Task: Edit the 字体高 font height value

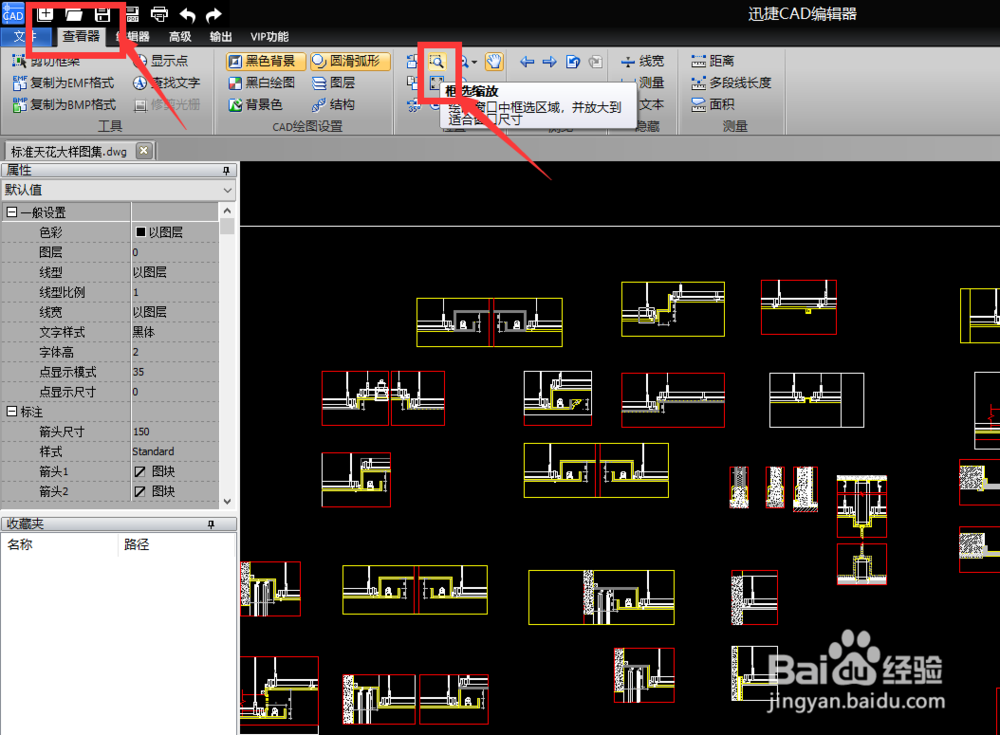Action: 175,352
